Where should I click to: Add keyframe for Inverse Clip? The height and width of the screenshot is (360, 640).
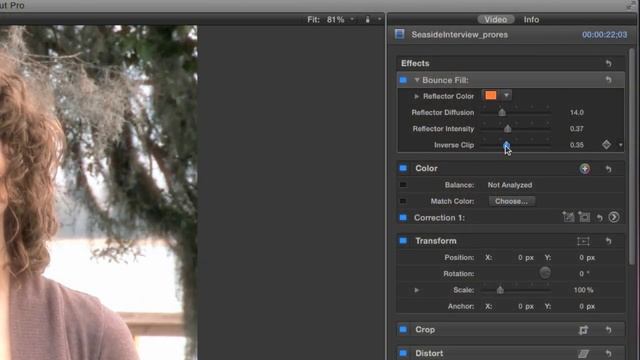(607, 144)
